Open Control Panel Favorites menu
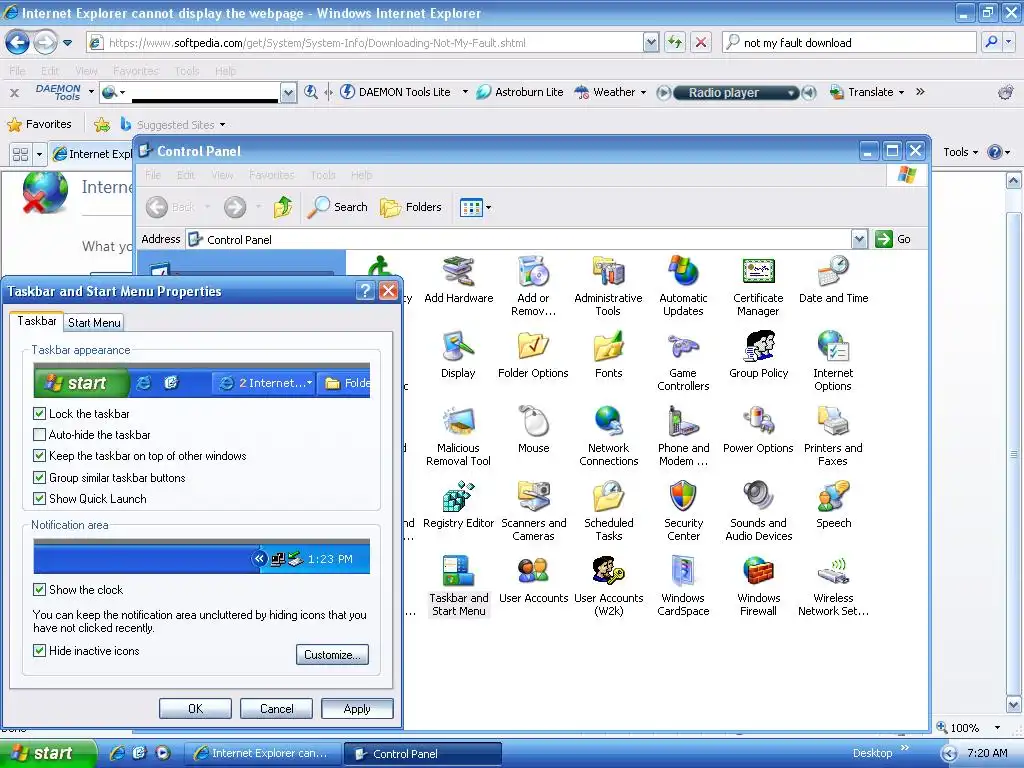 272,175
